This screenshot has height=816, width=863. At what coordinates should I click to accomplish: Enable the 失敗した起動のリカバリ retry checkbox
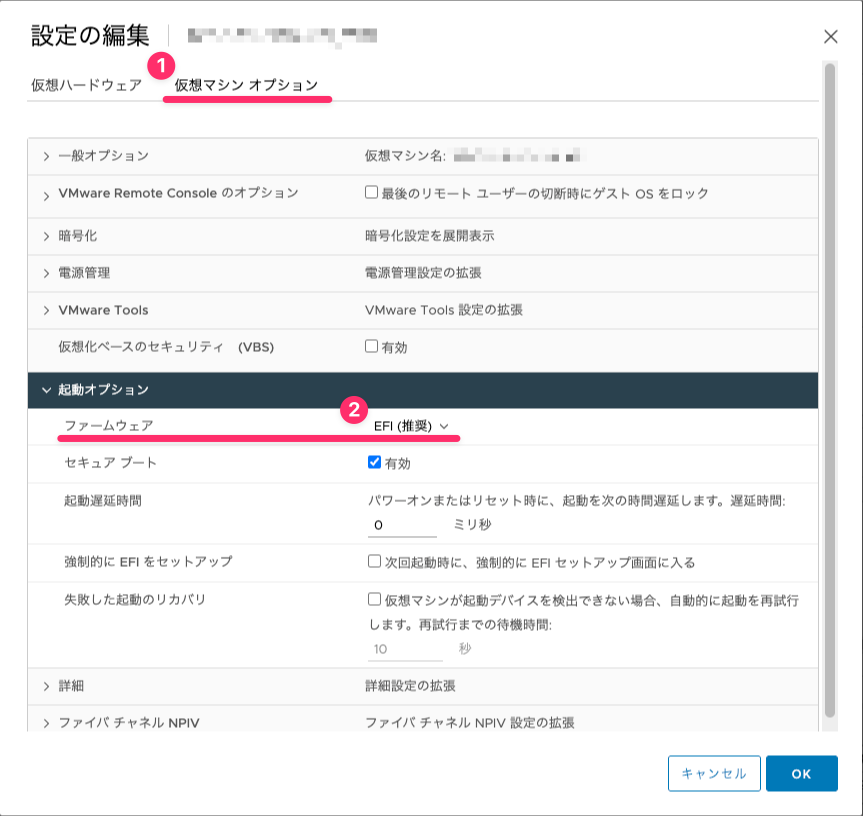[374, 599]
